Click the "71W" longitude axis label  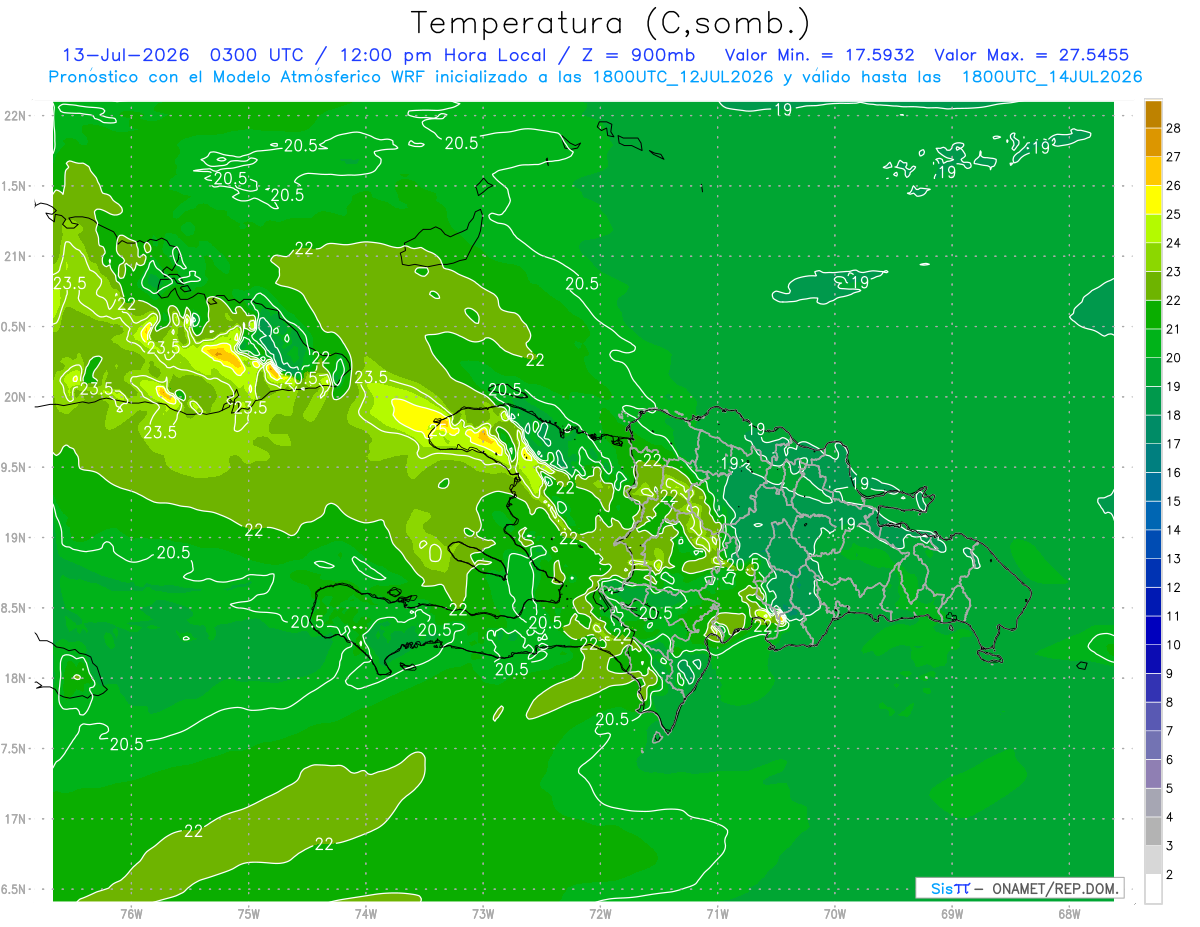[717, 913]
